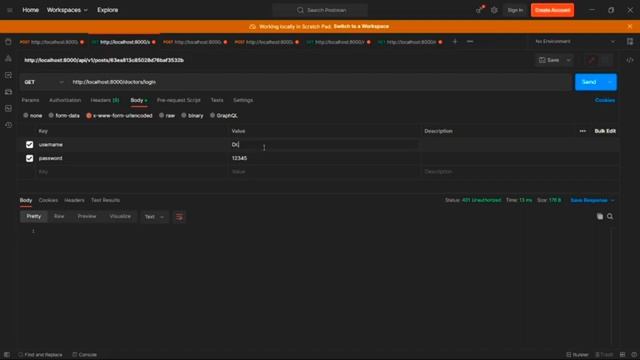The image size is (640, 360).
Task: Click the password value field 12345
Action: pos(323,158)
